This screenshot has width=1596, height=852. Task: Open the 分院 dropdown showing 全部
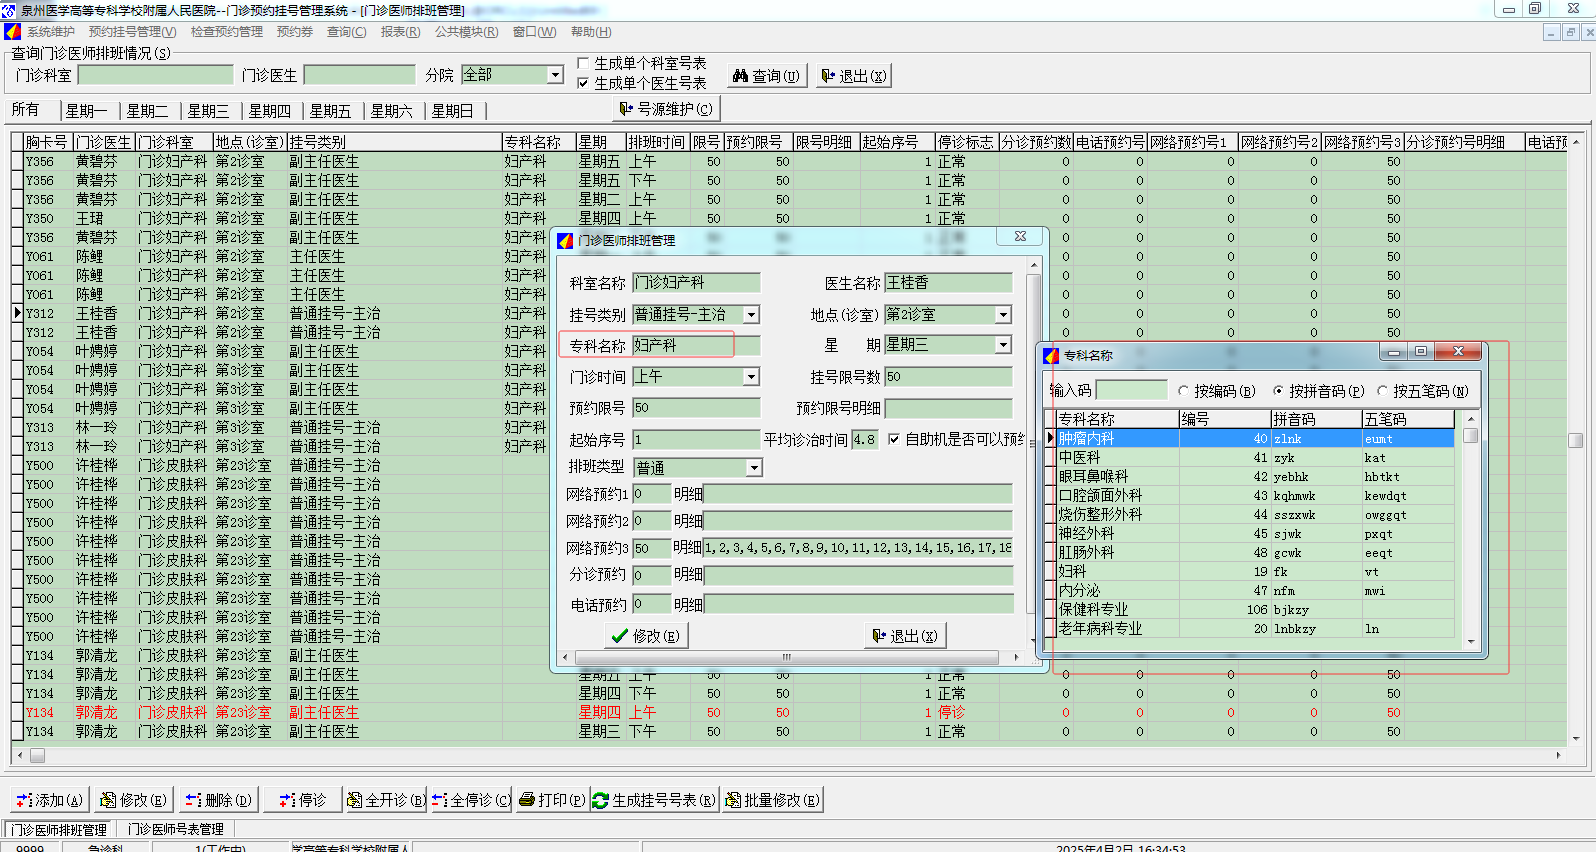(555, 75)
